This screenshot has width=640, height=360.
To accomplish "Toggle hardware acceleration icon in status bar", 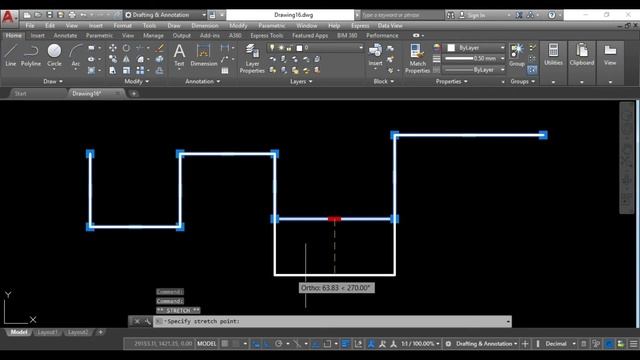I will click(609, 344).
